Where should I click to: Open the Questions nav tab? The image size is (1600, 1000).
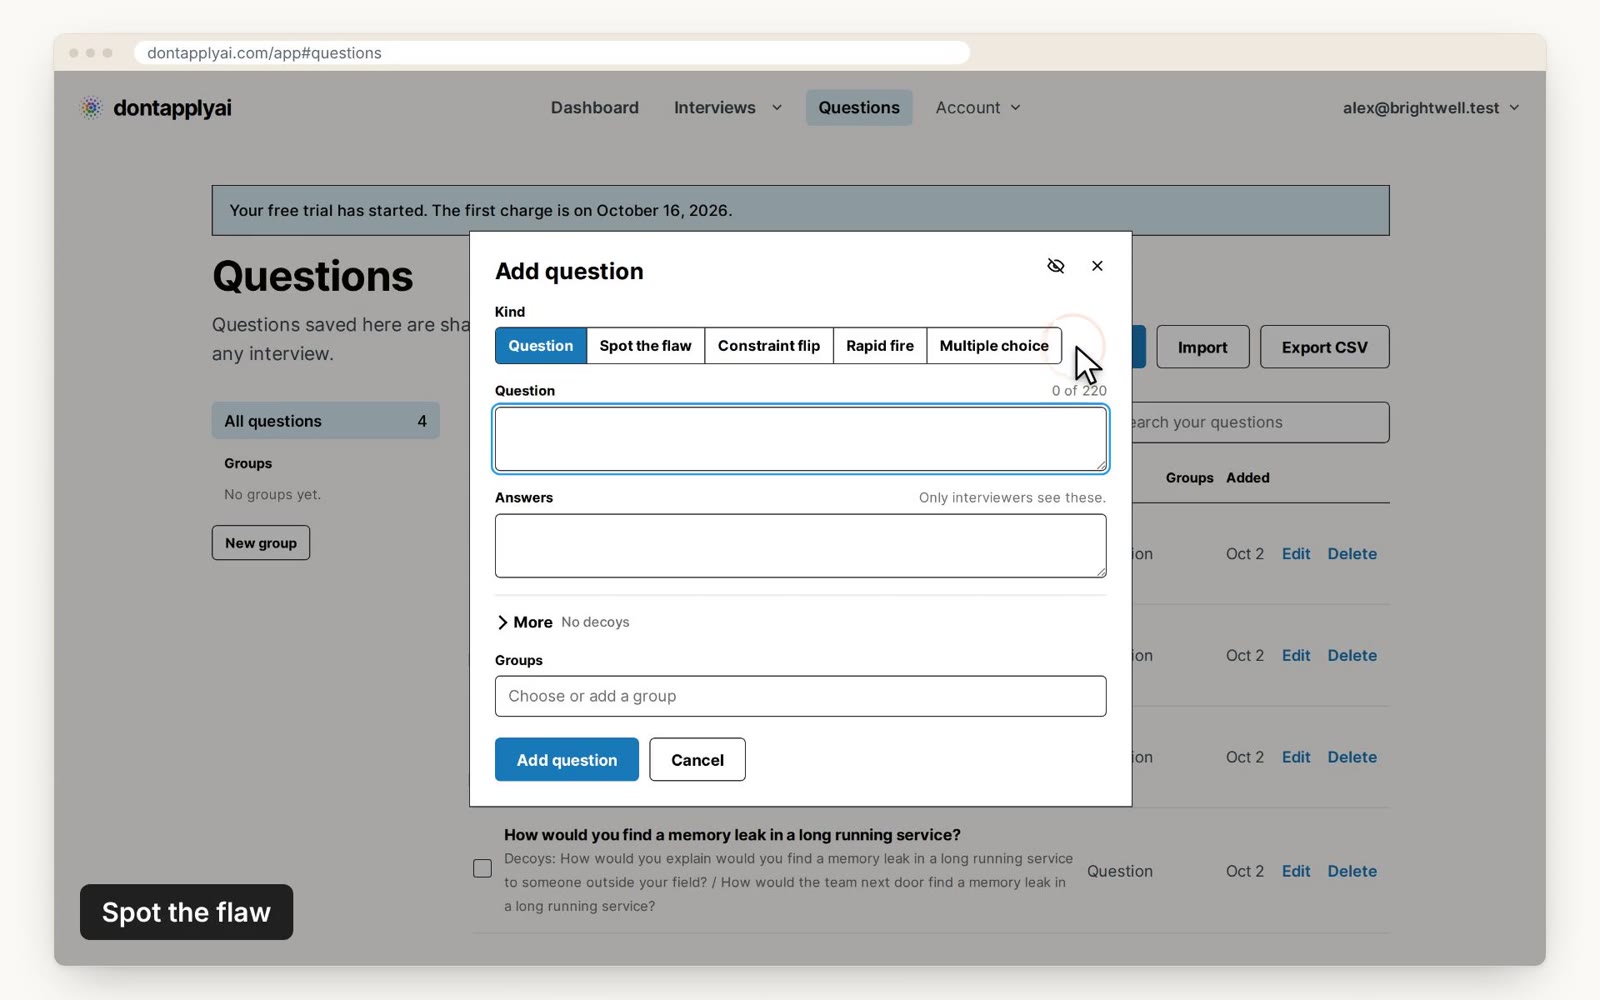(859, 108)
